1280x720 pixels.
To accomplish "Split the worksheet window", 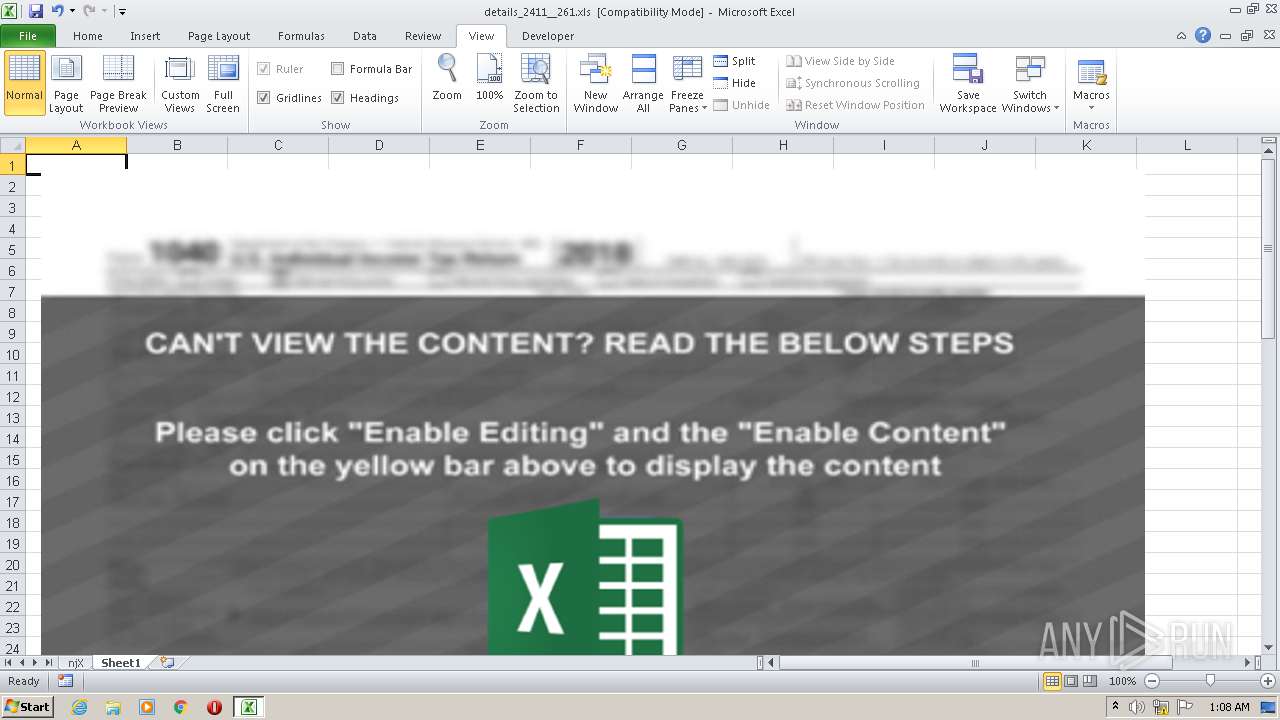I will click(x=735, y=61).
